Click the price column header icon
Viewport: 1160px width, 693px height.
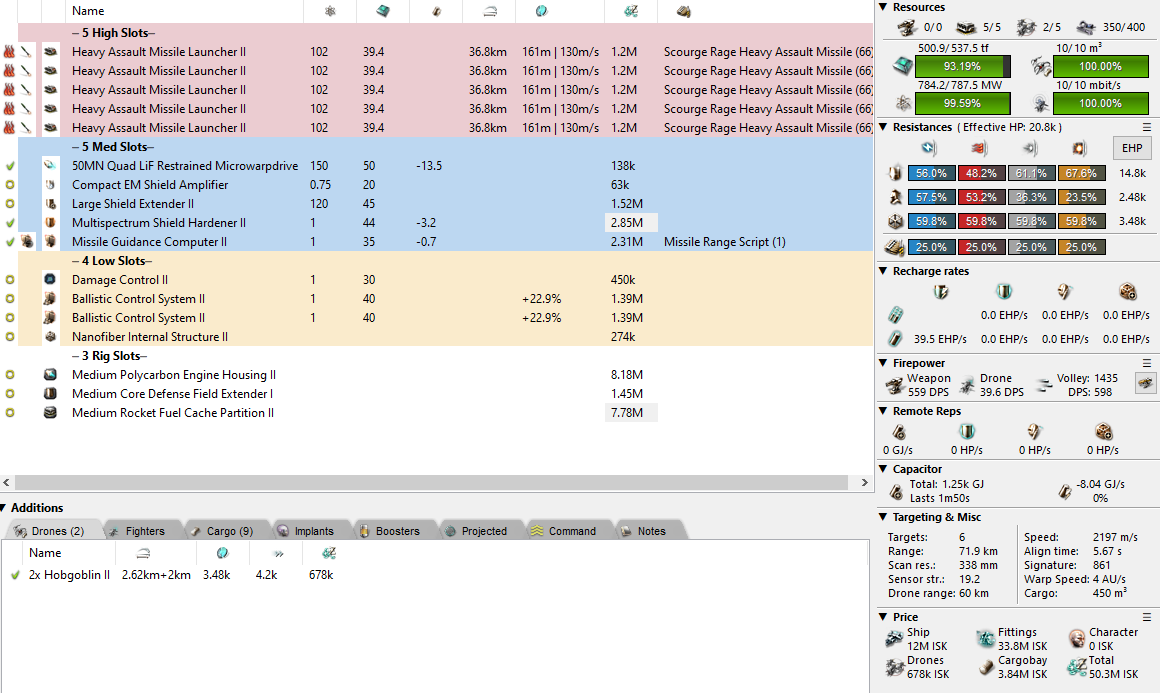point(630,11)
